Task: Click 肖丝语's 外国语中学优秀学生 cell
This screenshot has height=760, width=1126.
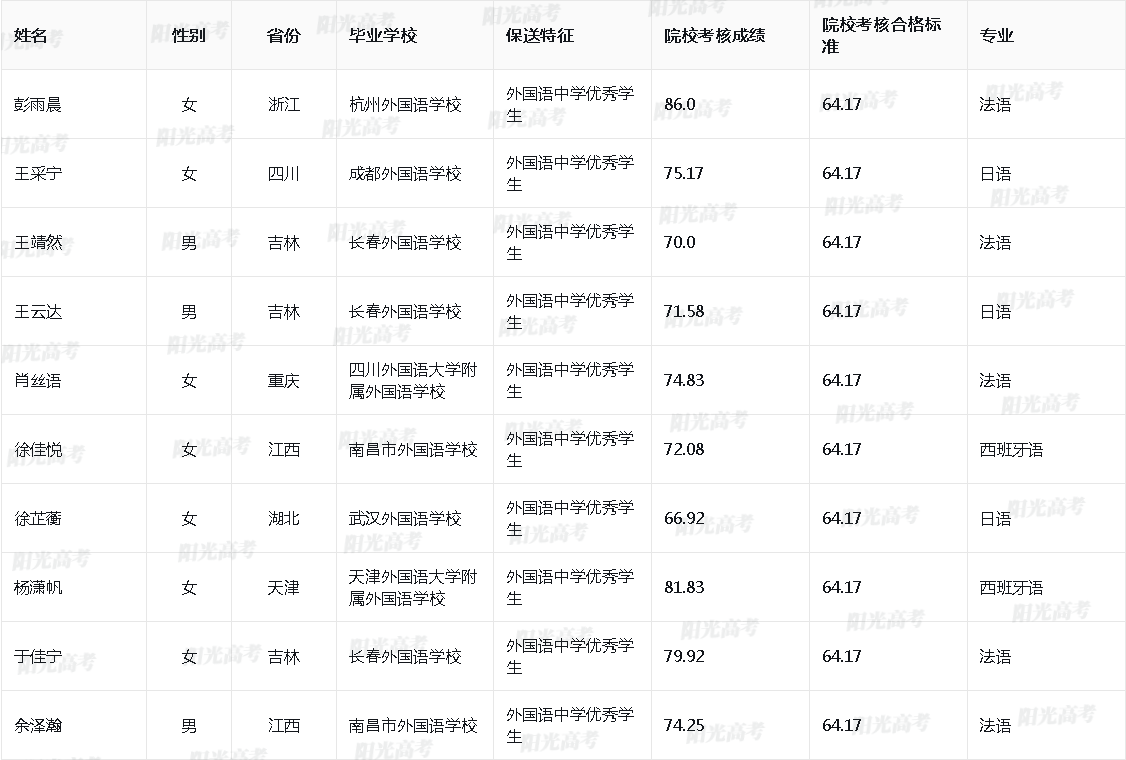Action: pyautogui.click(x=570, y=380)
